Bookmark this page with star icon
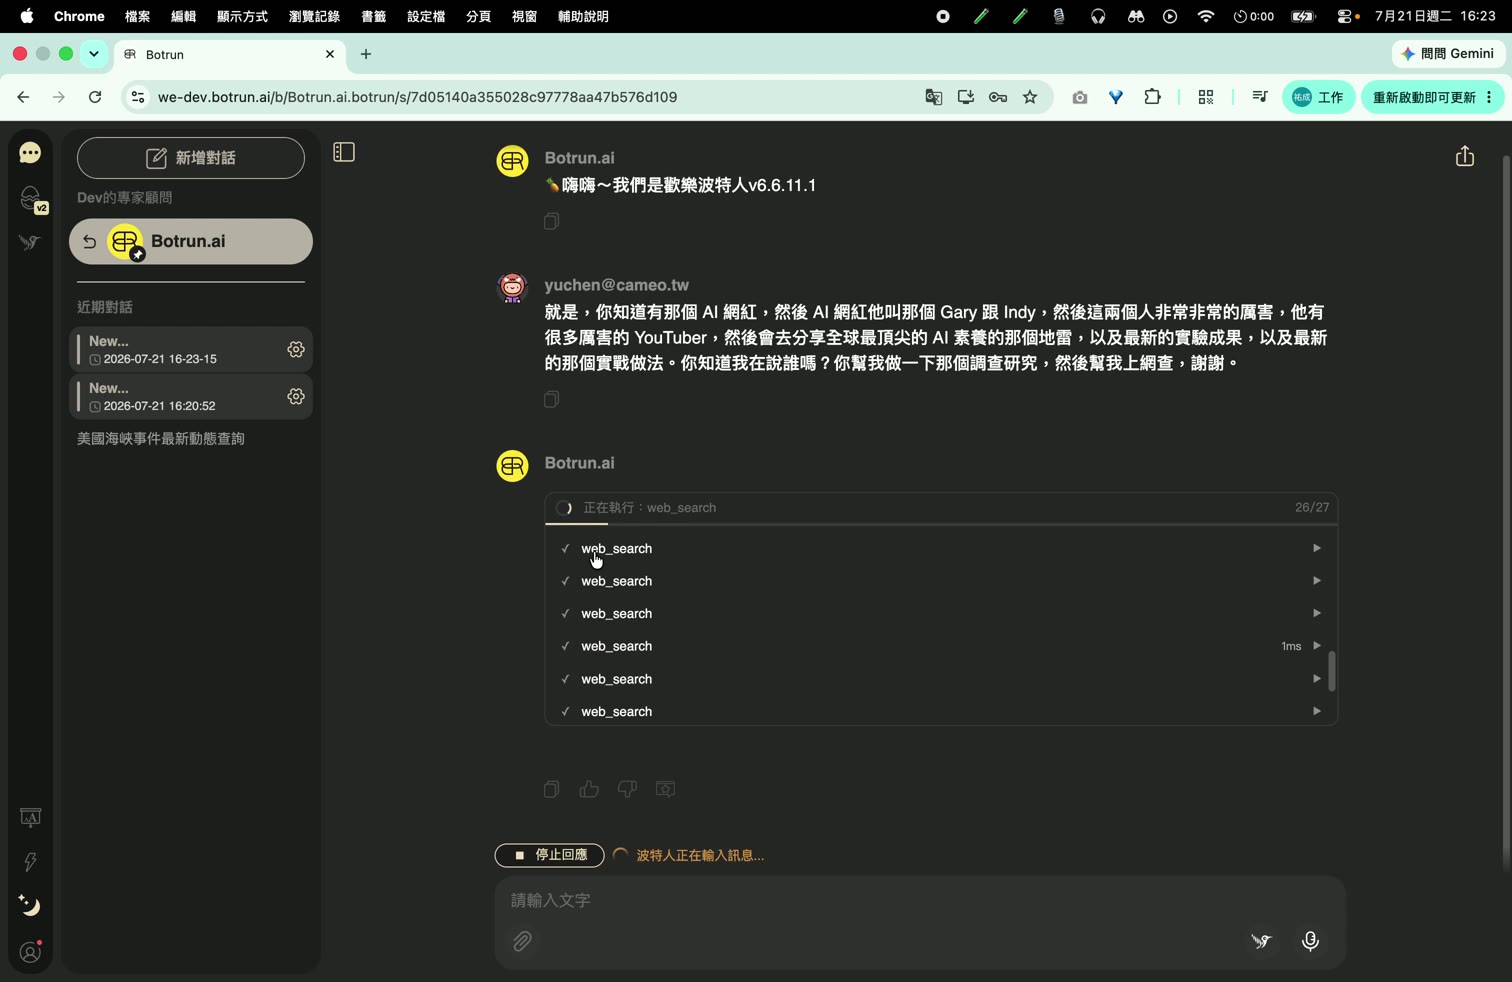The height and width of the screenshot is (982, 1512). click(x=1030, y=97)
